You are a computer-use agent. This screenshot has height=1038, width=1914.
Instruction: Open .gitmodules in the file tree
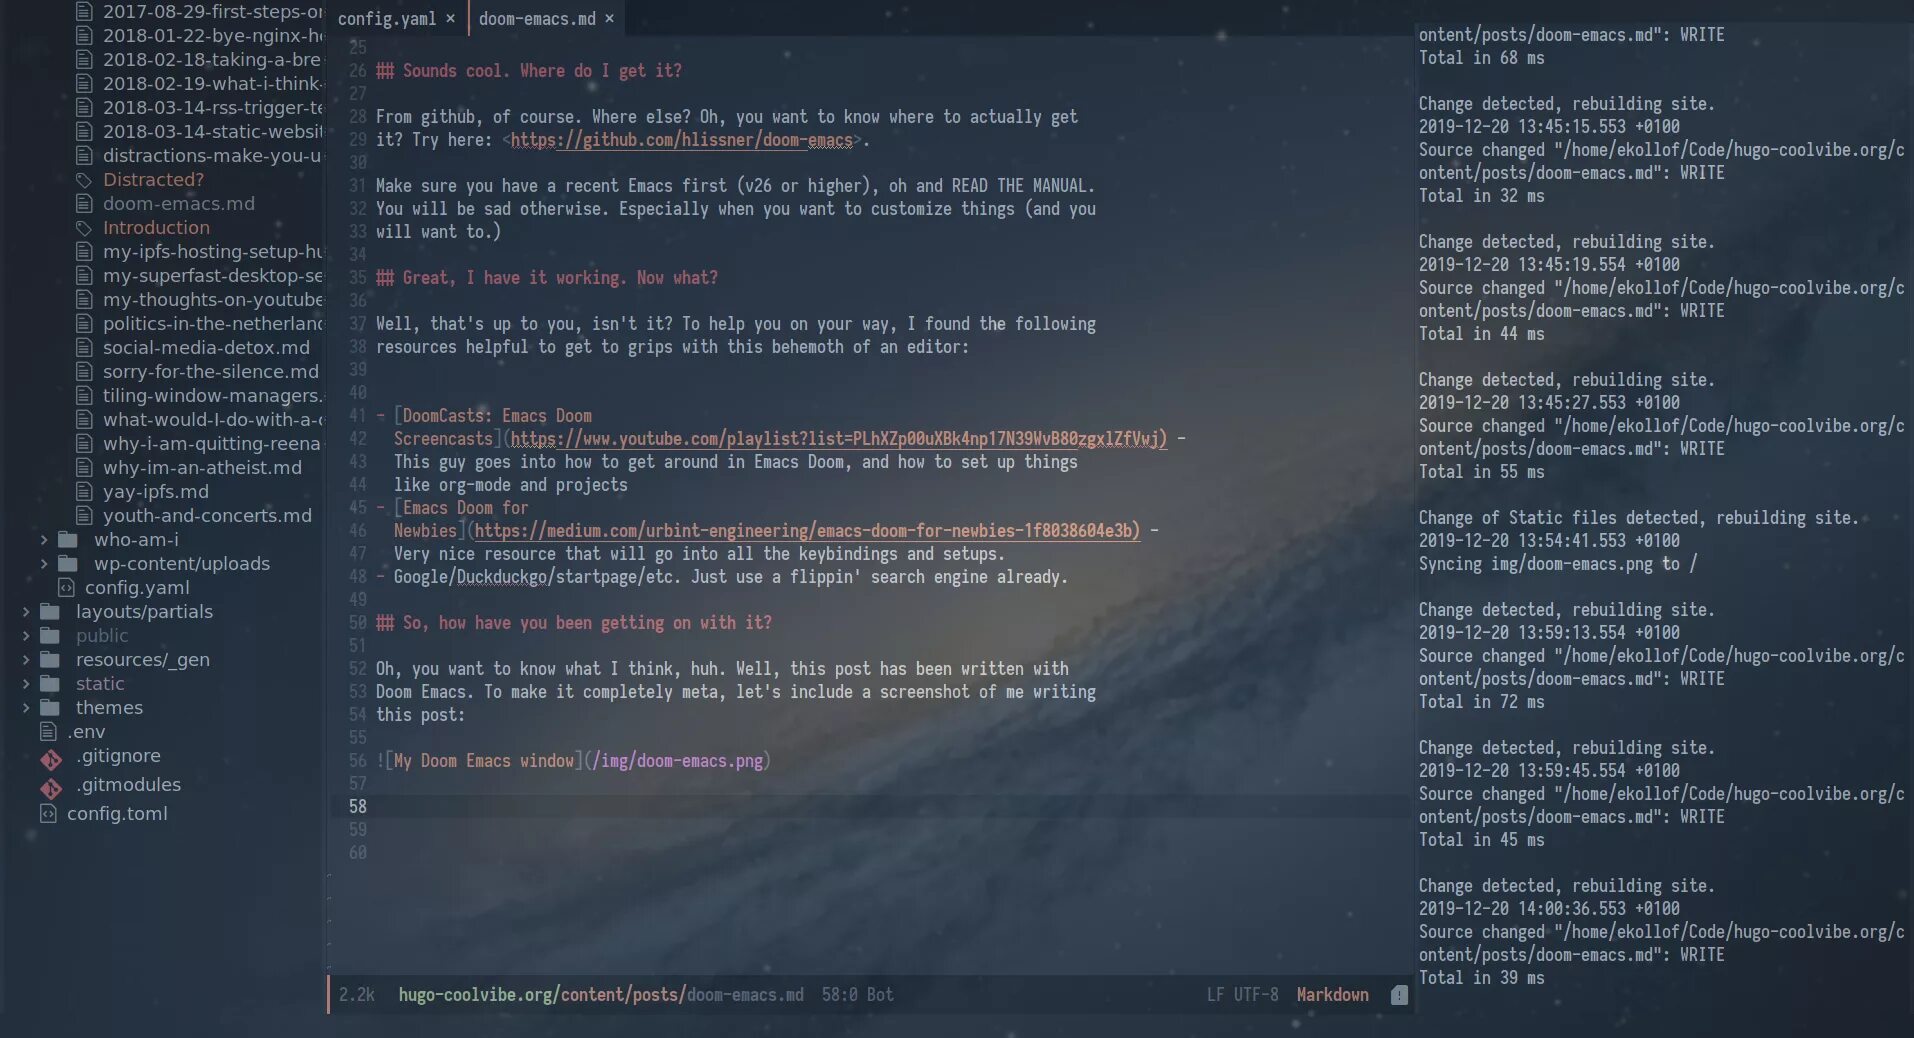point(128,785)
